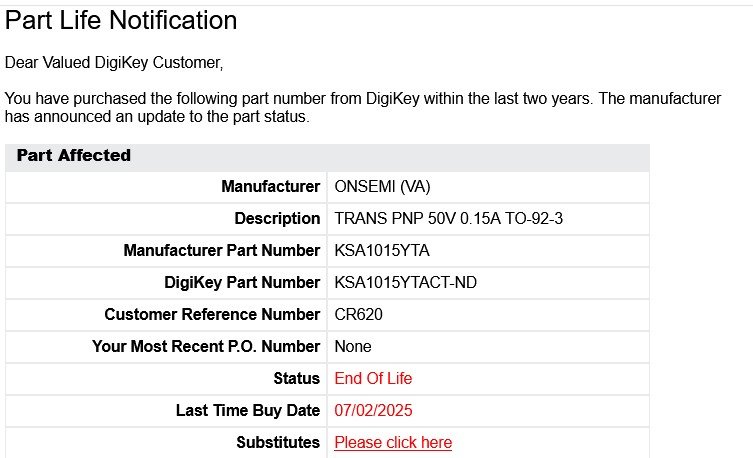Open the Substitutes 'Please click here' link
Image resolution: width=753 pixels, height=458 pixels.
[393, 442]
